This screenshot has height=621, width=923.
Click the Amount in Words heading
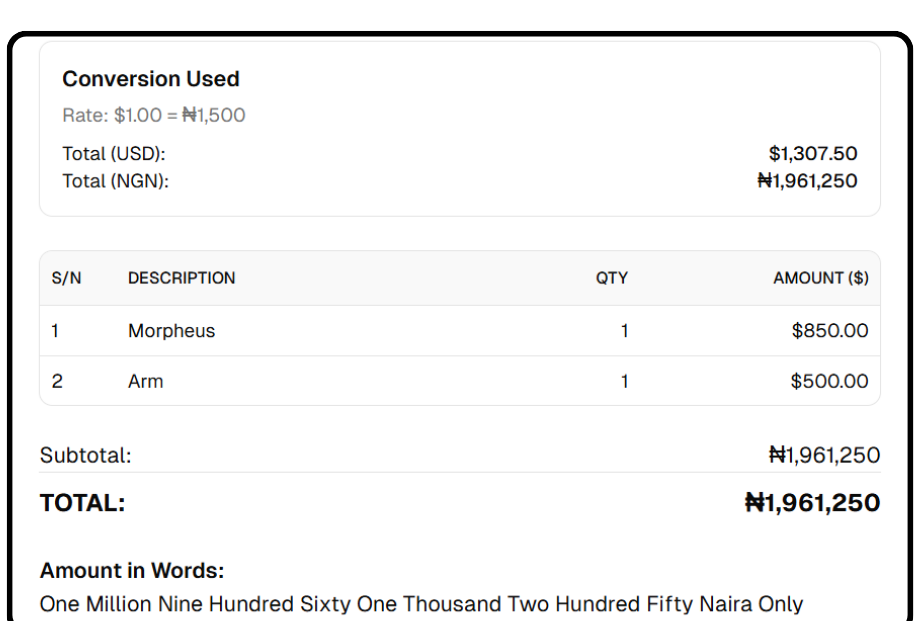[x=132, y=571]
